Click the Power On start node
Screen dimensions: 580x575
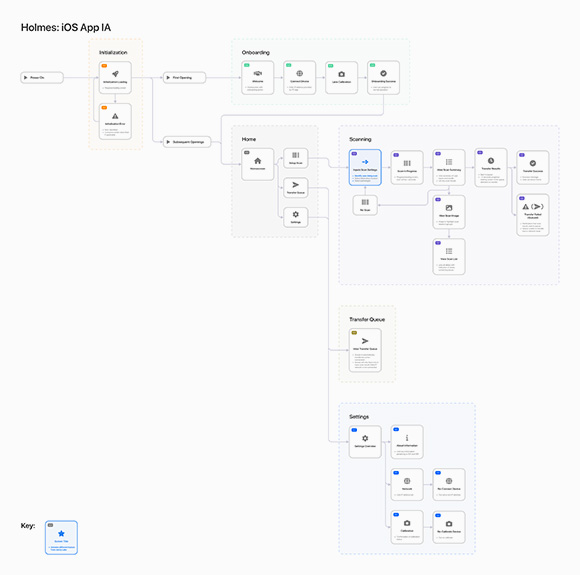pyautogui.click(x=42, y=78)
